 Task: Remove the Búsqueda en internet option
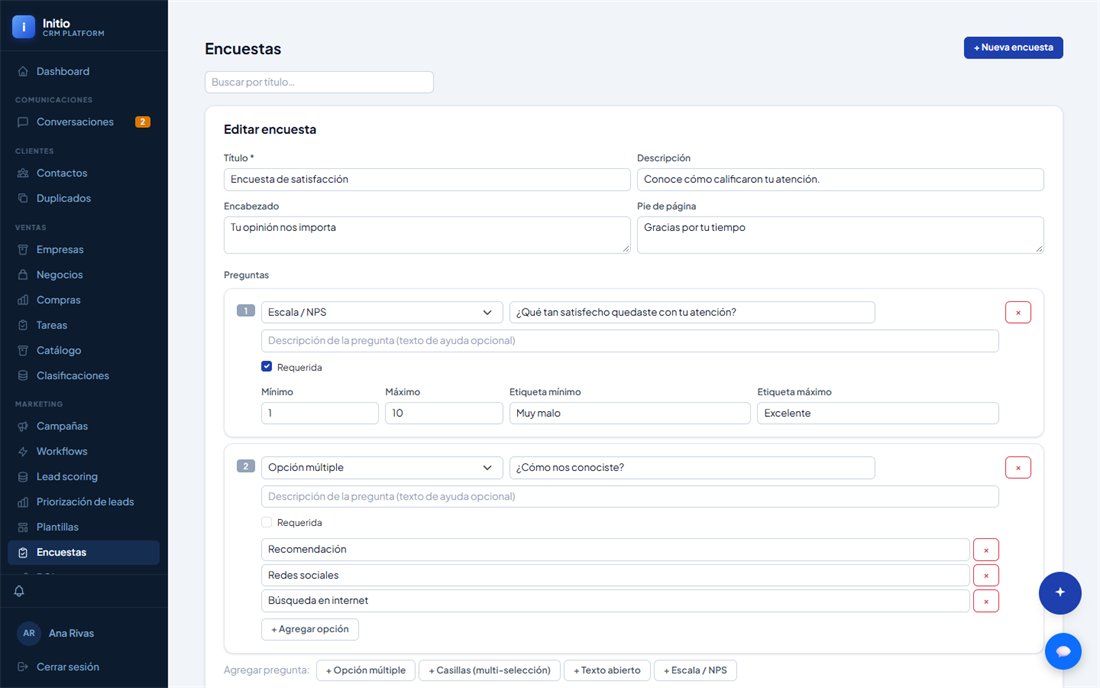(986, 601)
